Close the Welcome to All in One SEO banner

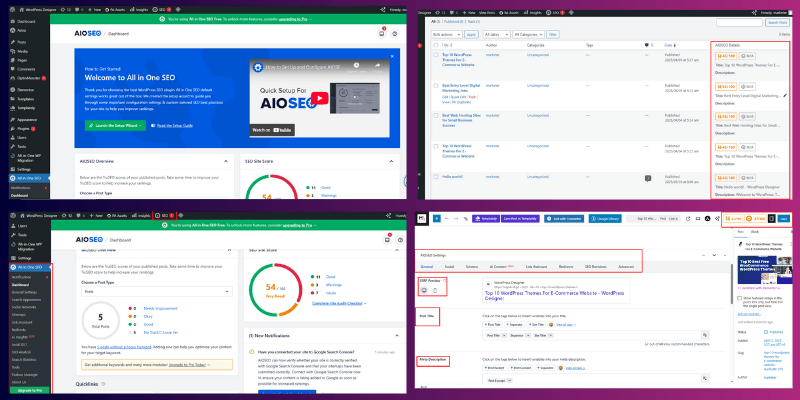point(392,56)
